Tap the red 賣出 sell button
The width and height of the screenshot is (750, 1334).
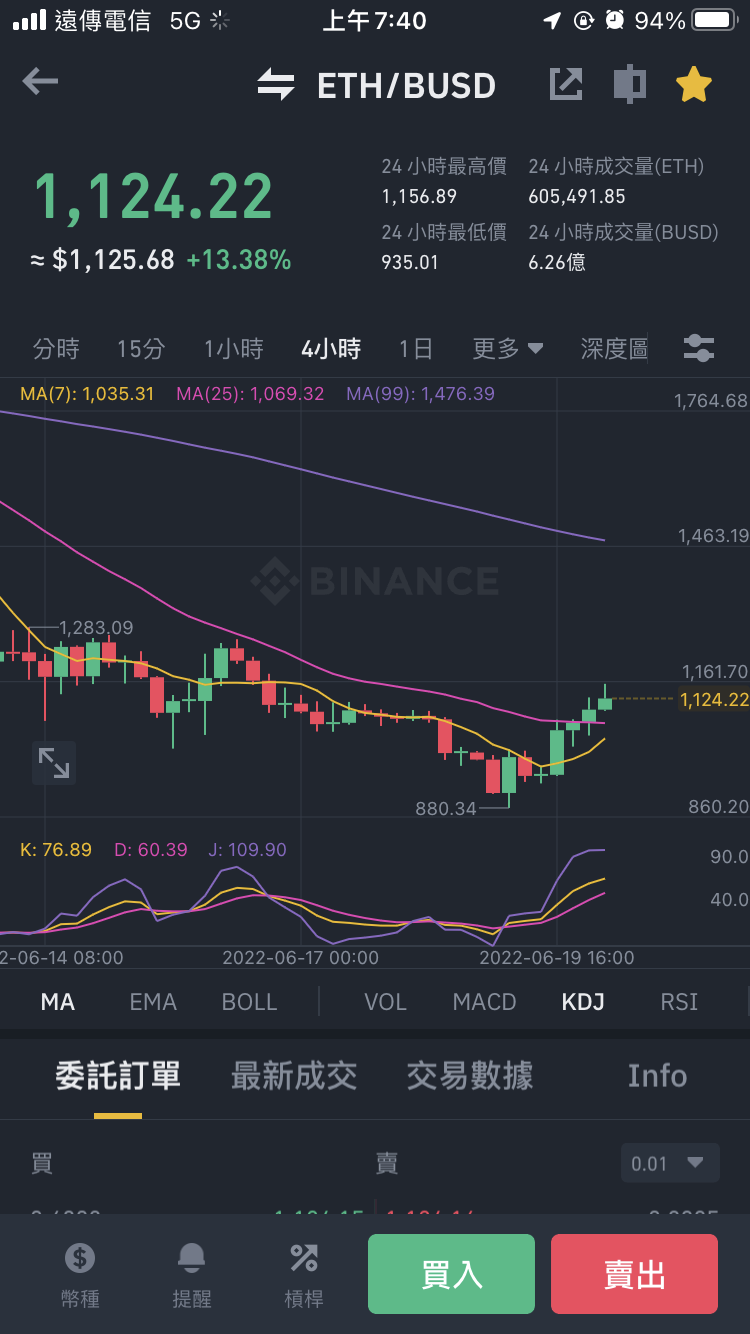point(634,1274)
